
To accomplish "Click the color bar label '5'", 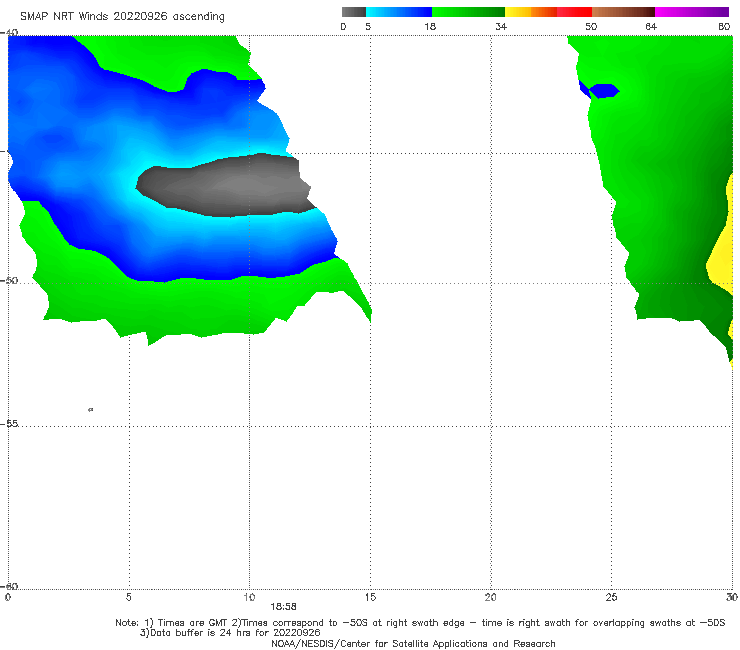I will [368, 27].
